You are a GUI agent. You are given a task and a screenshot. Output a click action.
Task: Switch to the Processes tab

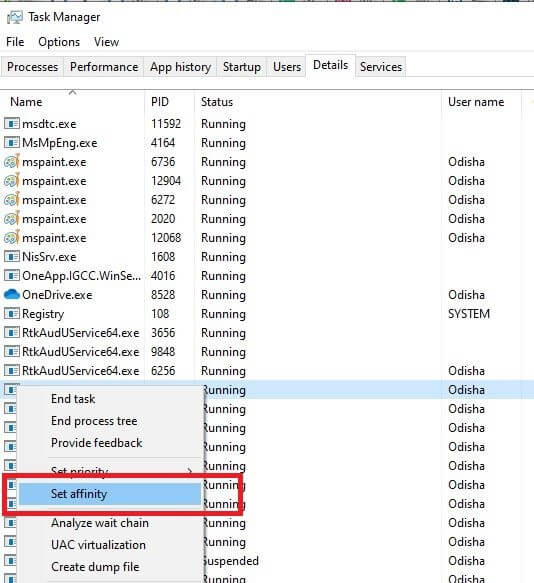pyautogui.click(x=32, y=67)
